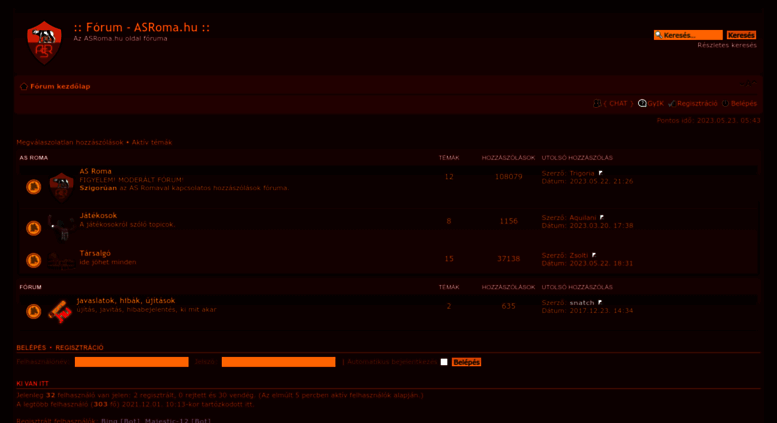
Task: Click the GyIK question bubble icon
Action: pos(642,103)
